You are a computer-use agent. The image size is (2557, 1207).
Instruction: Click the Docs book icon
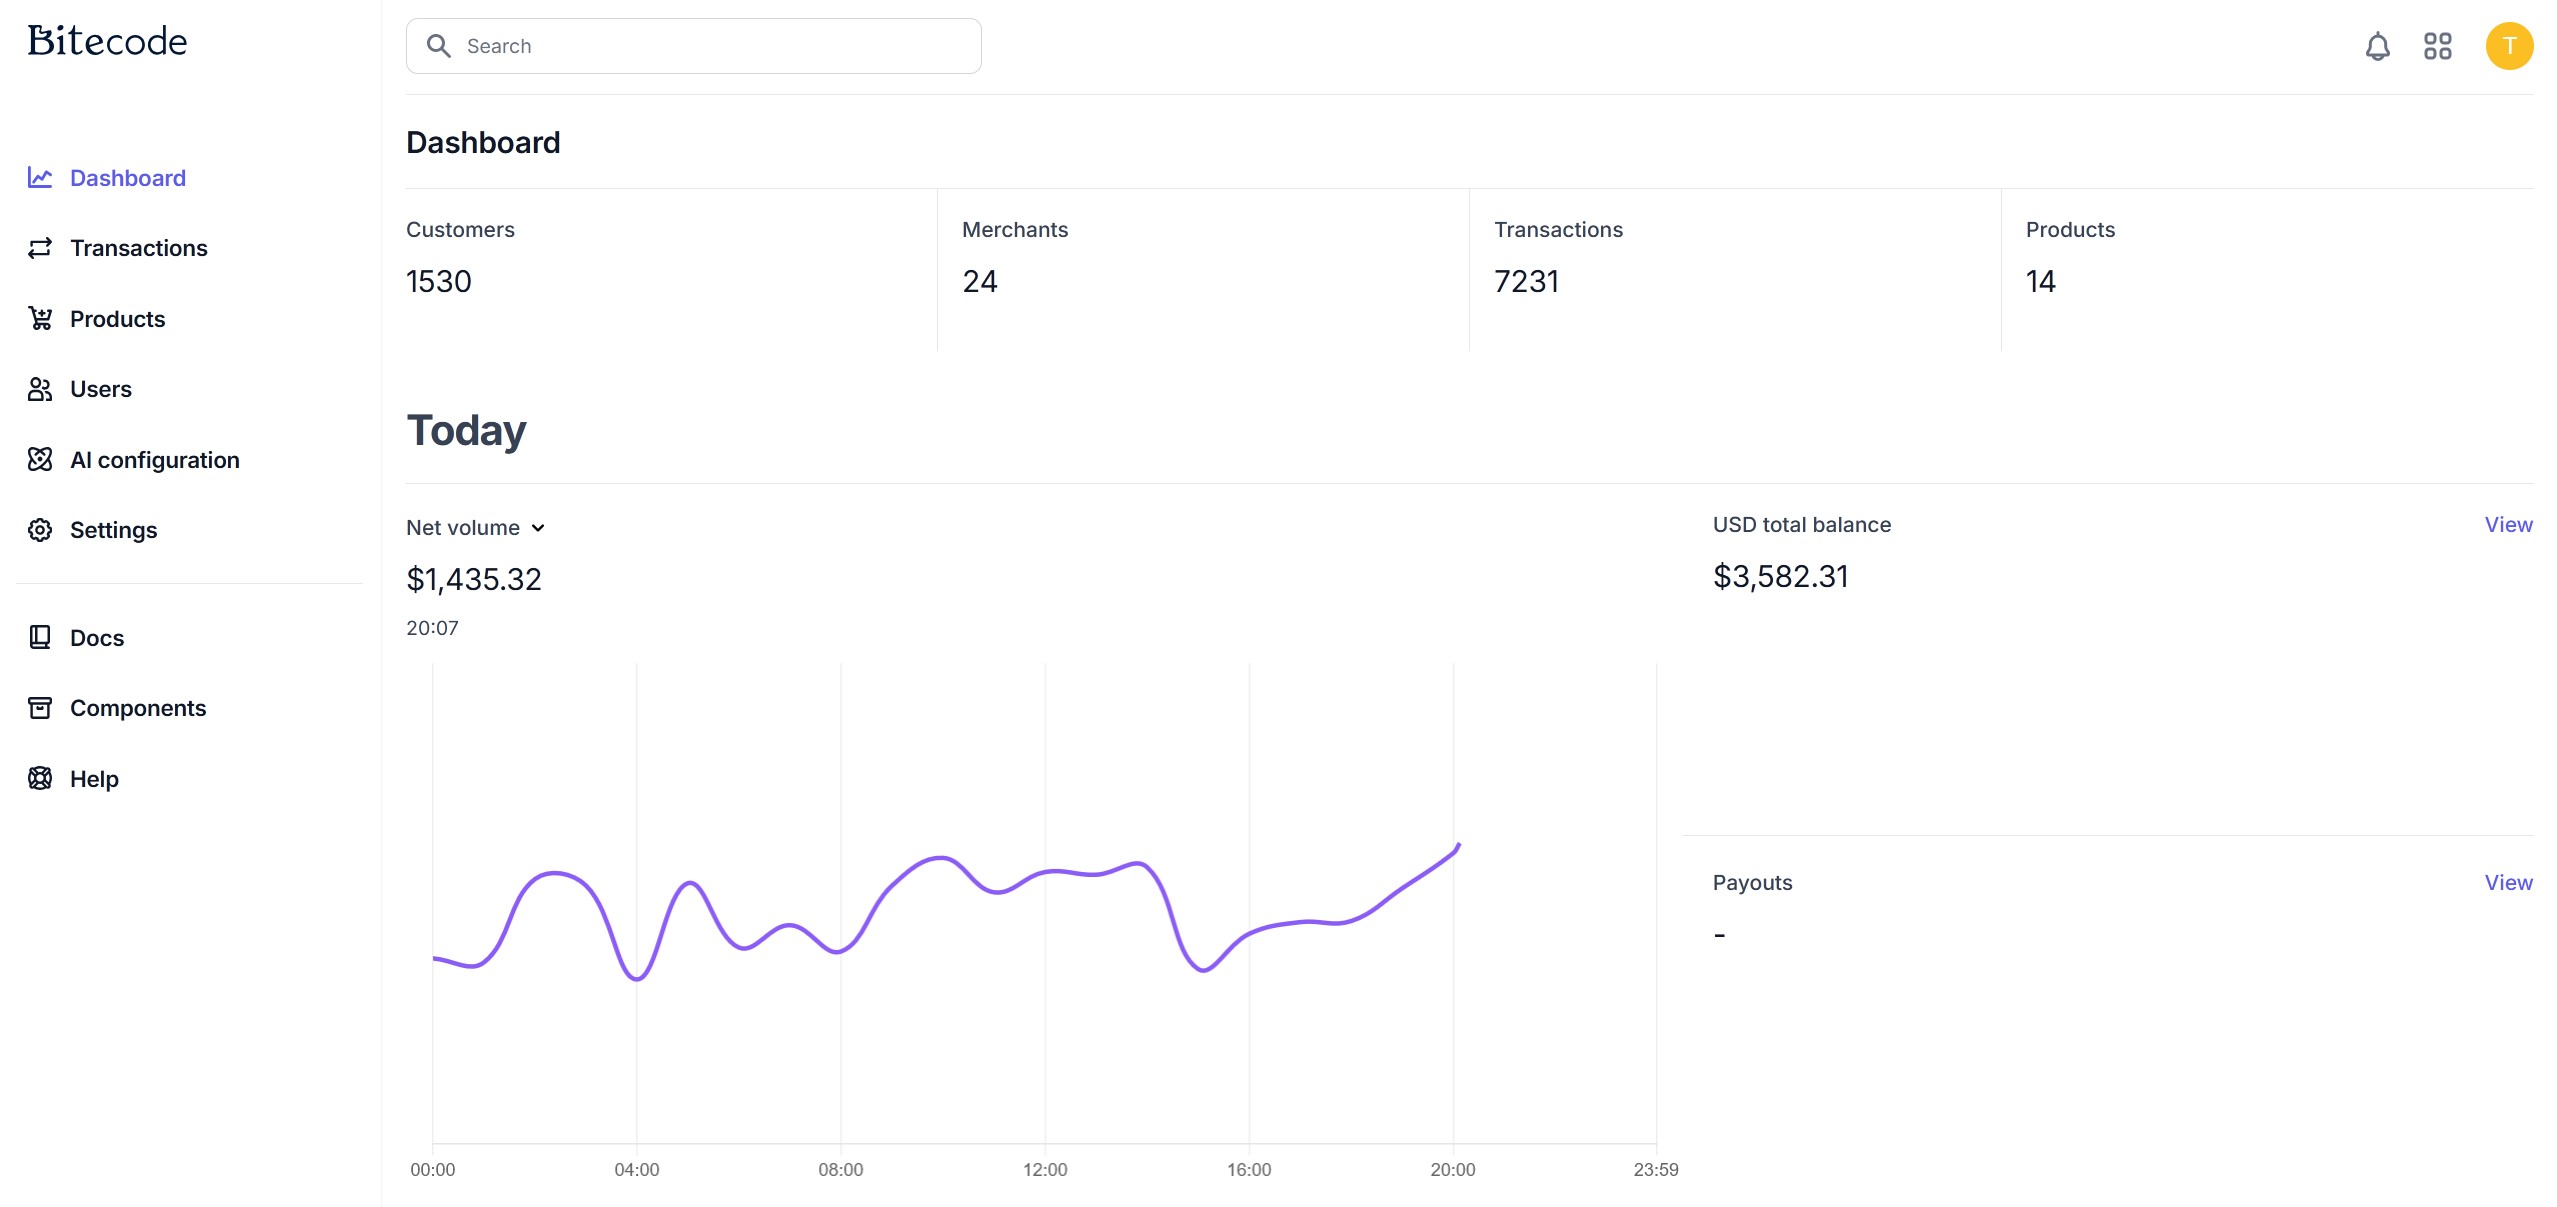40,638
